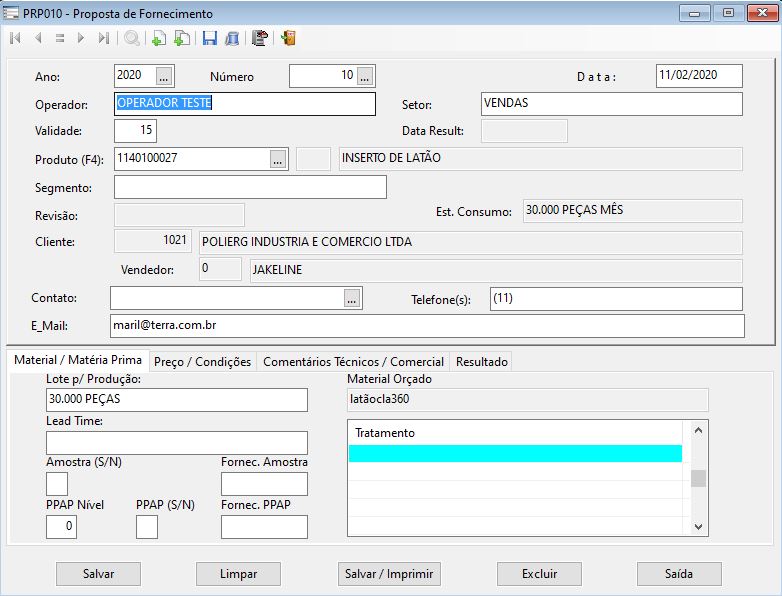Viewport: 782px width, 596px height.
Task: Open the Comentários Técnicos / Comercial tab
Action: [x=353, y=362]
